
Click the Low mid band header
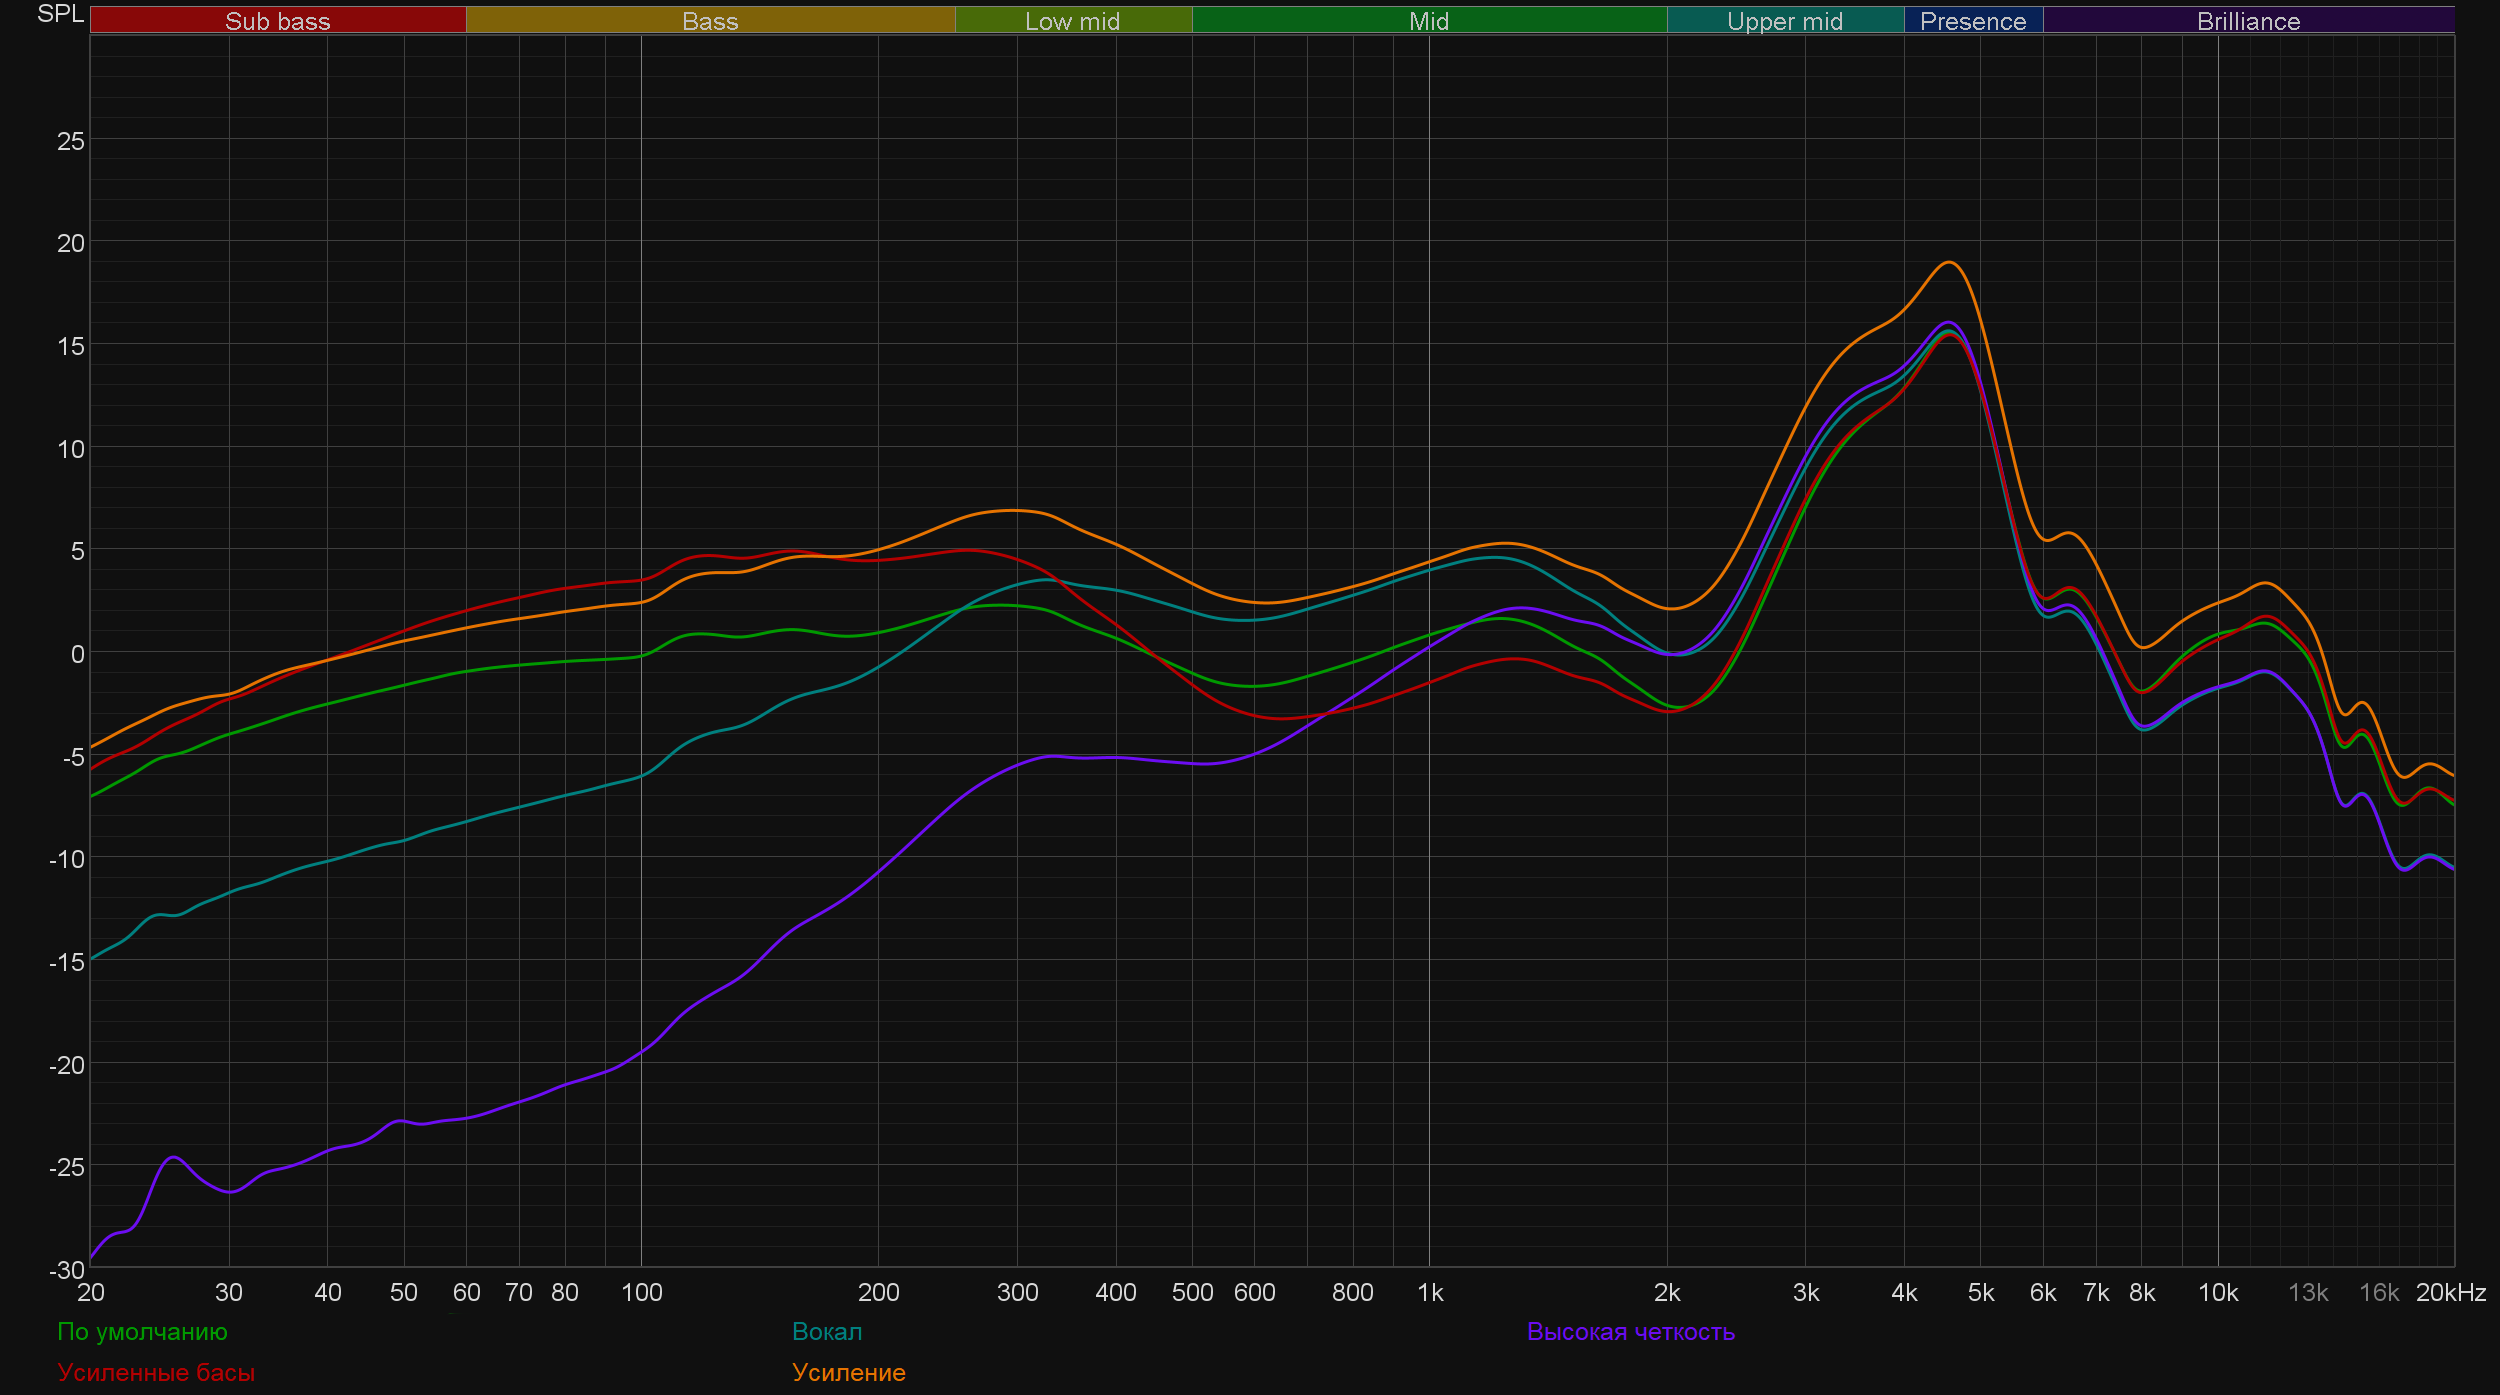pyautogui.click(x=1072, y=21)
